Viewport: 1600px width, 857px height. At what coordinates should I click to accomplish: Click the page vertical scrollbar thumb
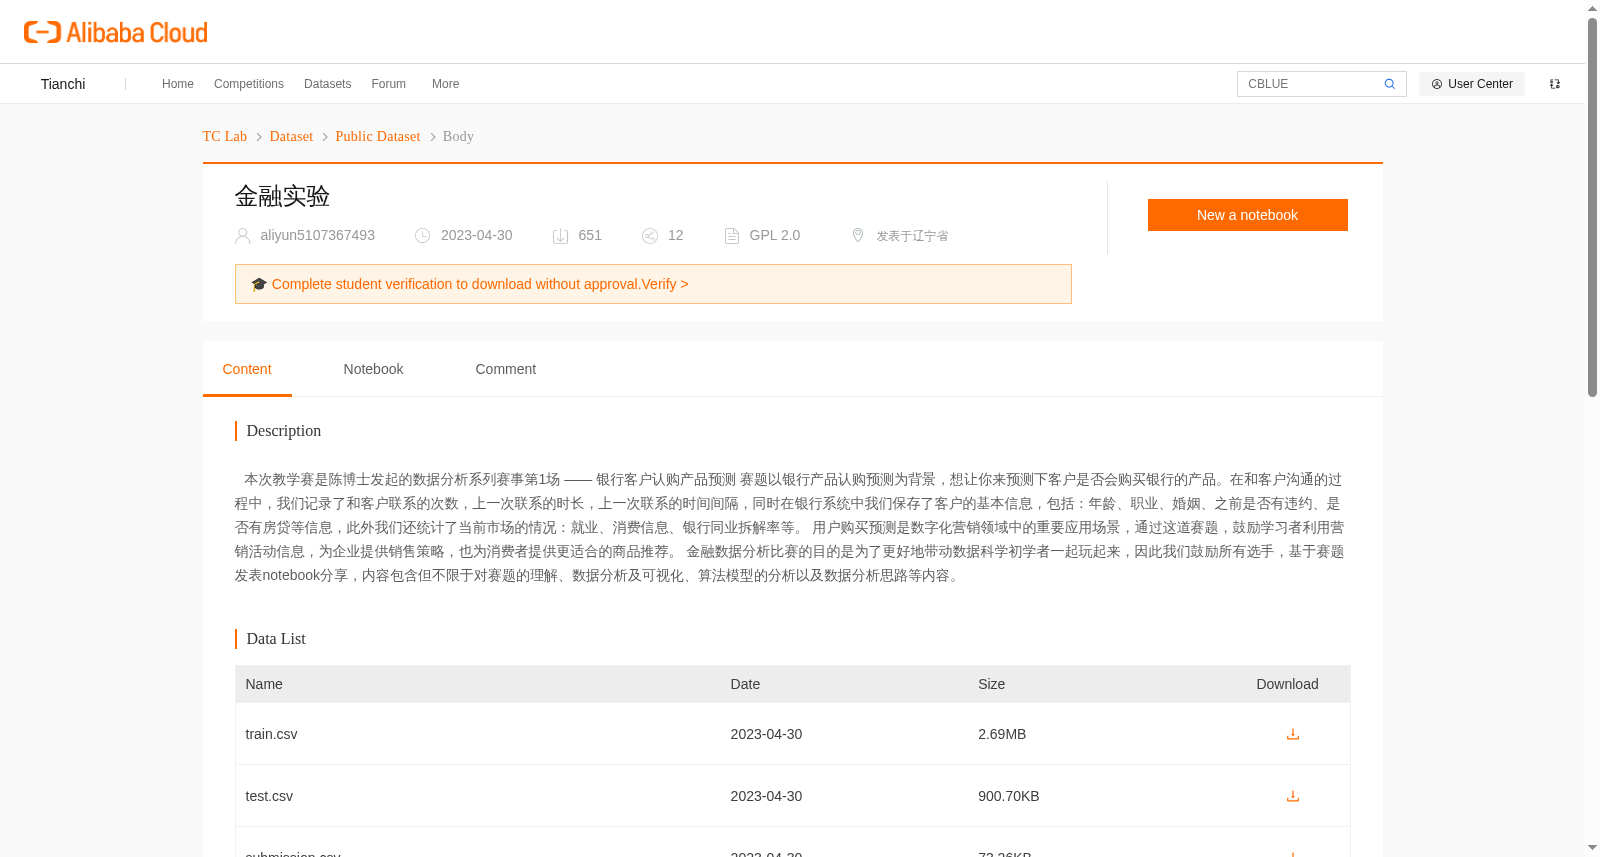1592,207
